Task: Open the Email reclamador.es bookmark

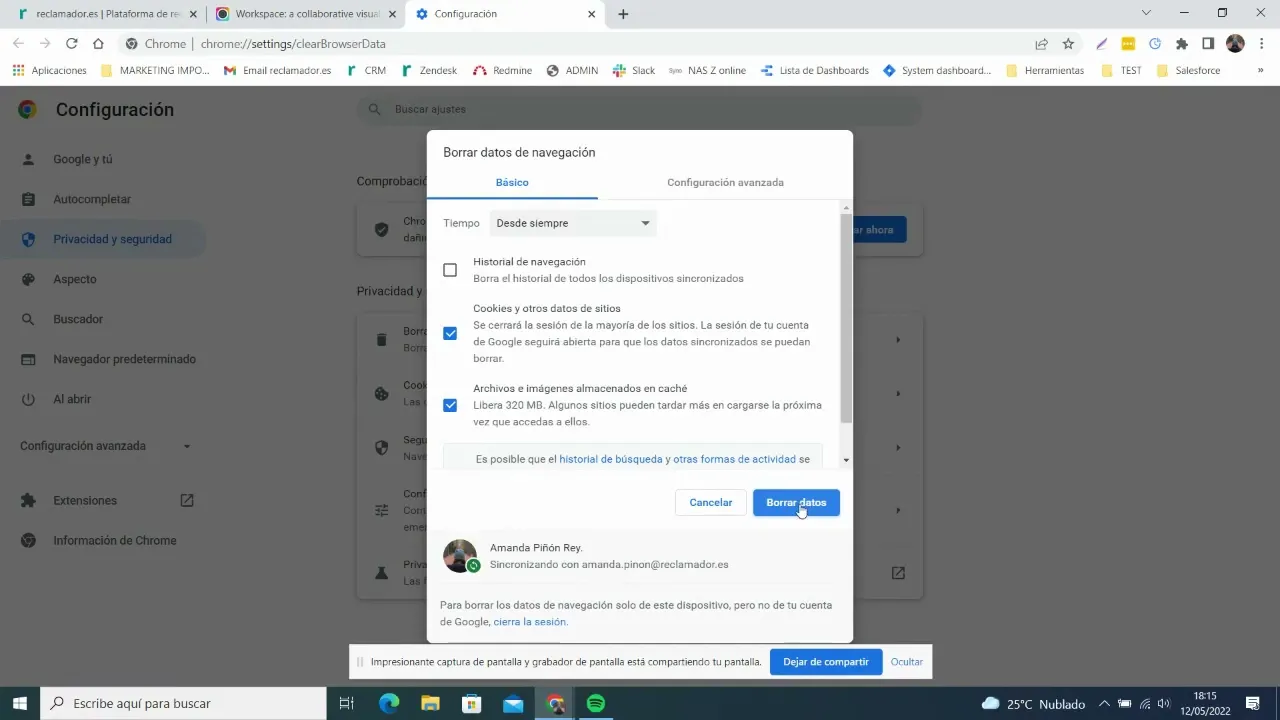Action: (277, 71)
